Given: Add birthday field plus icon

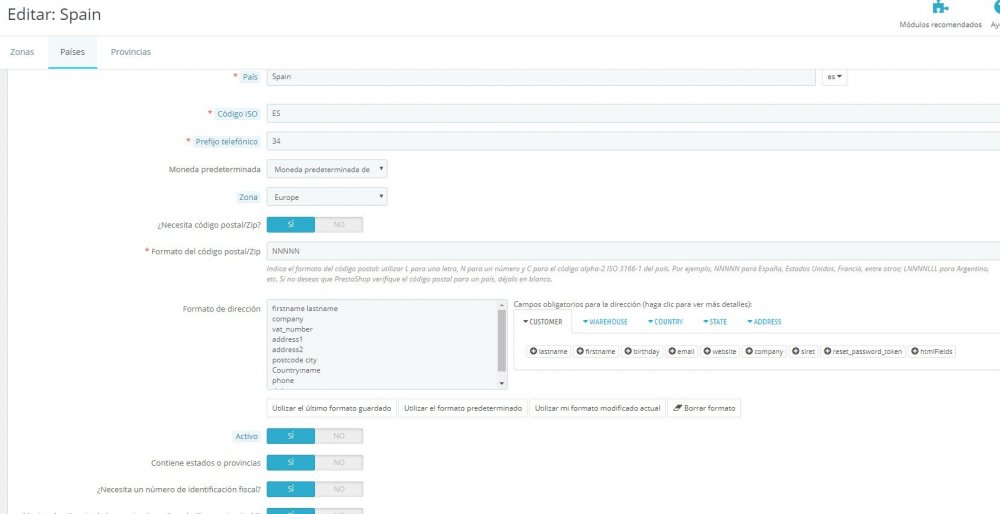Looking at the screenshot, I should [x=628, y=351].
